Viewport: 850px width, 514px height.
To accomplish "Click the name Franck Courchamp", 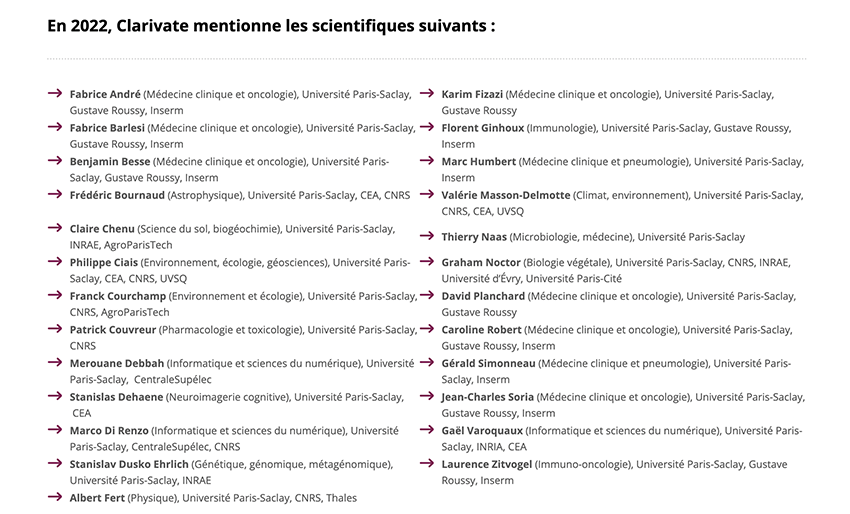I will pos(118,296).
